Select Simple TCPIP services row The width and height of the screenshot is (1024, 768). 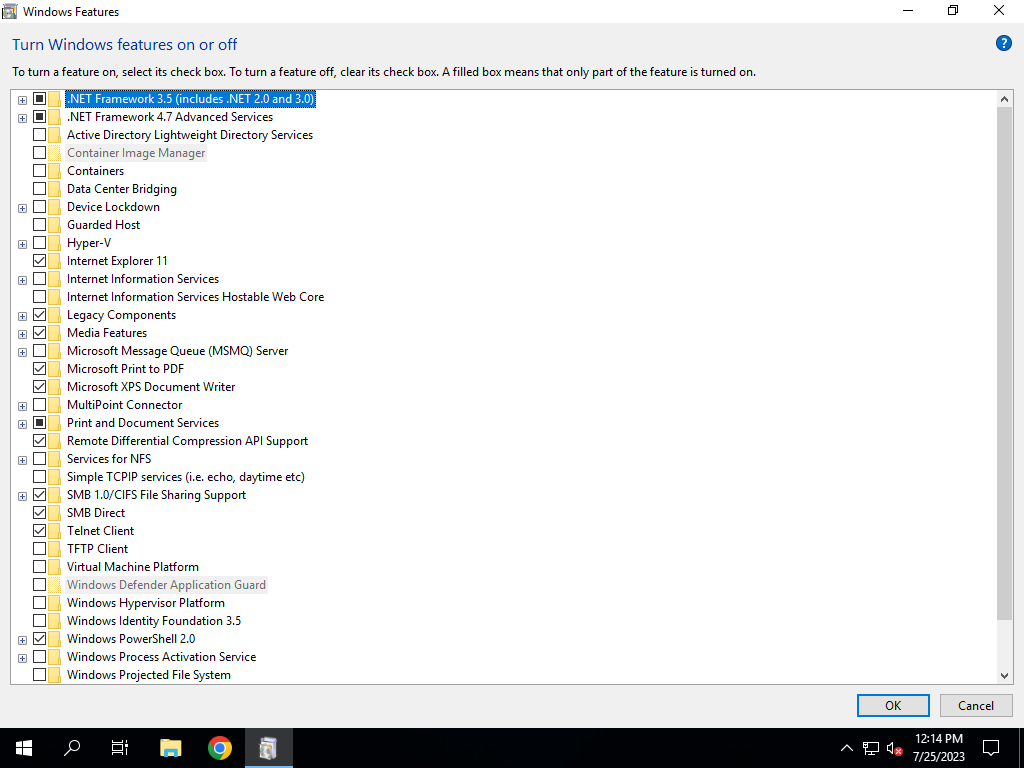pyautogui.click(x=185, y=477)
